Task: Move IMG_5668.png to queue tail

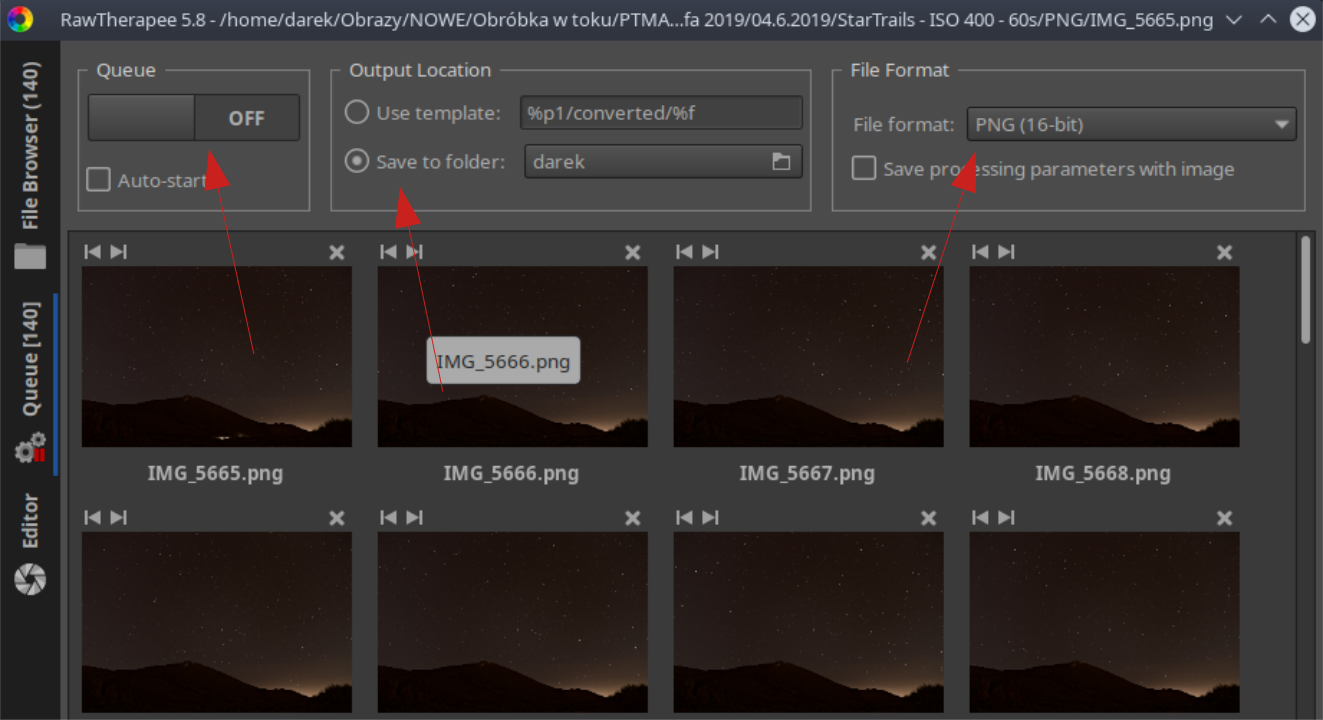Action: coord(1006,252)
